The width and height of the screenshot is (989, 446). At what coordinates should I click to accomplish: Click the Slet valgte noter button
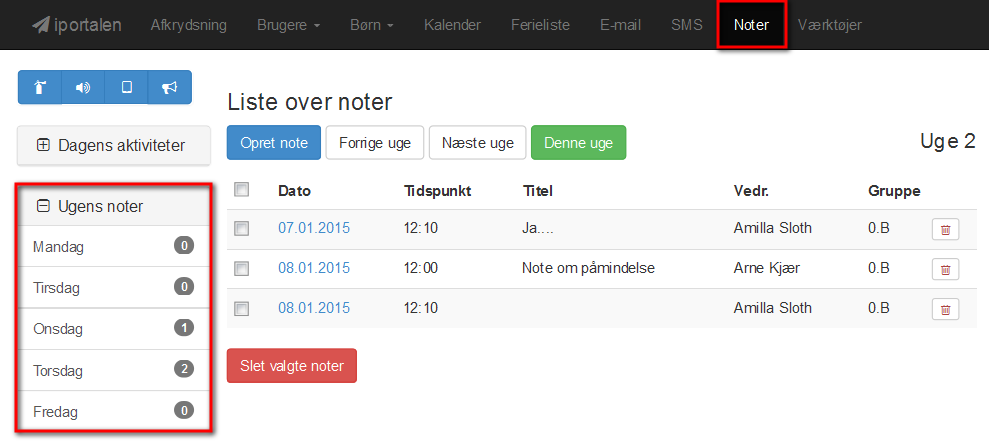[292, 366]
